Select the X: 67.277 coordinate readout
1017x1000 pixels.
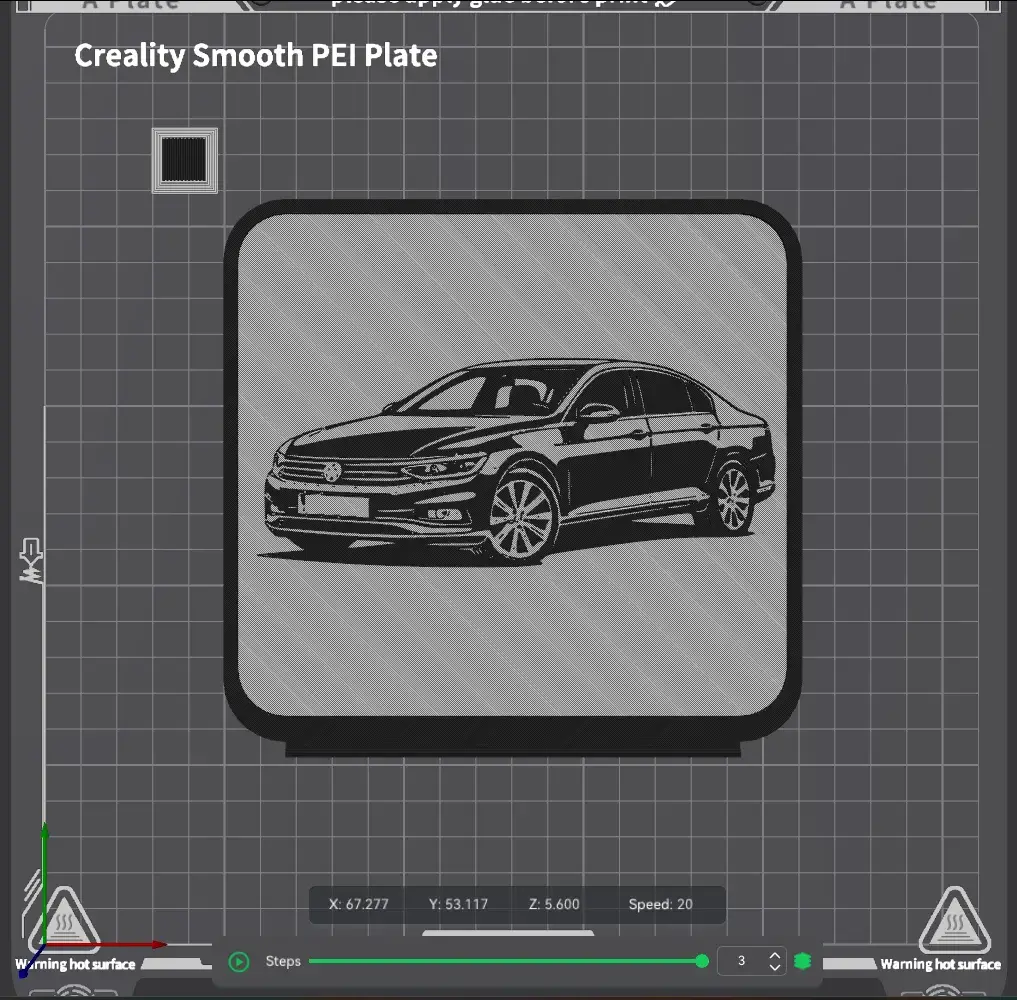(x=359, y=904)
